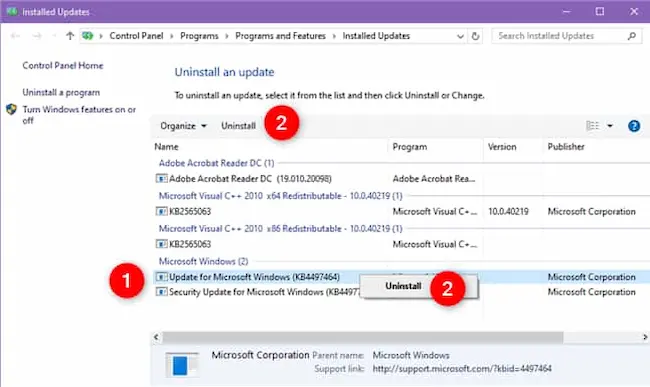Collapse the Microsoft Windows (2) group
Screen dimensions: 650x387
tap(204, 261)
